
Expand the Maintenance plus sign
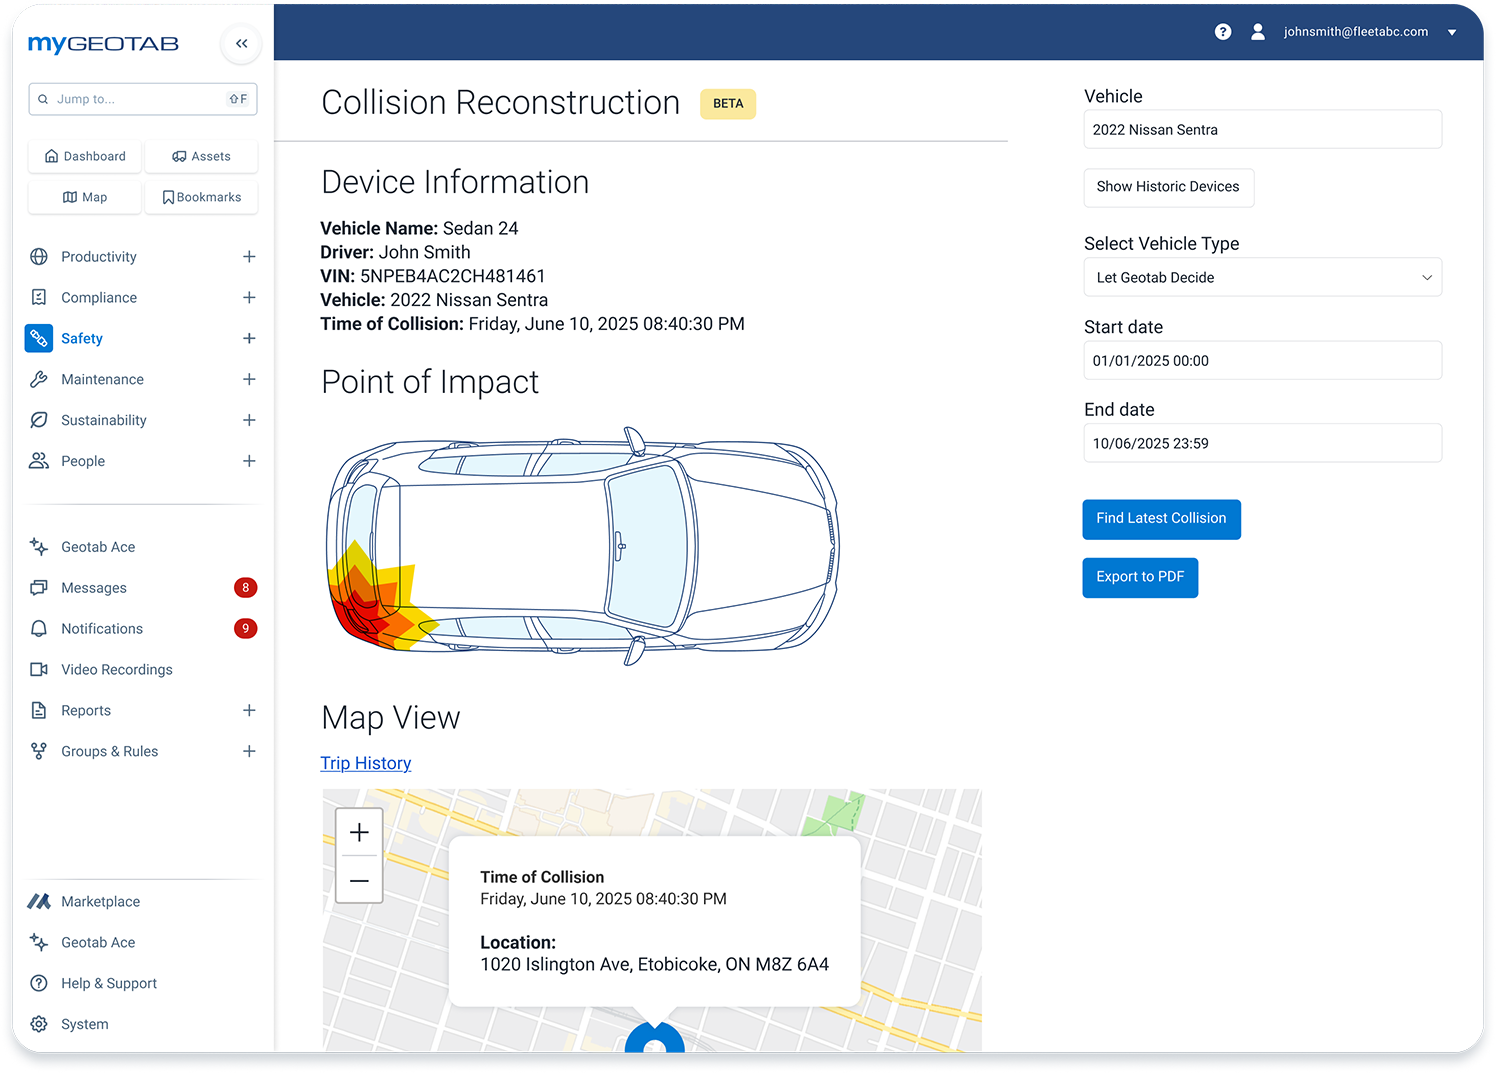(x=249, y=379)
